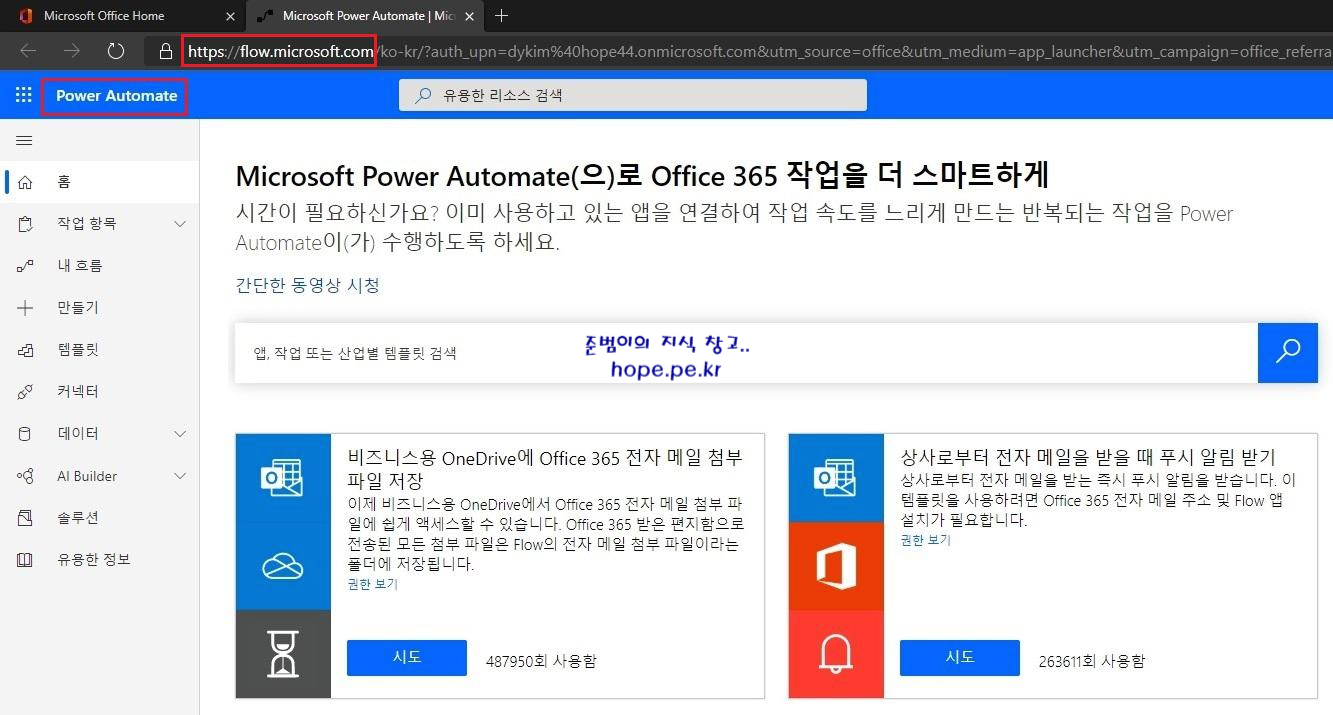Click the orange Office 365 icon on card
Image resolution: width=1333 pixels, height=715 pixels.
click(836, 566)
